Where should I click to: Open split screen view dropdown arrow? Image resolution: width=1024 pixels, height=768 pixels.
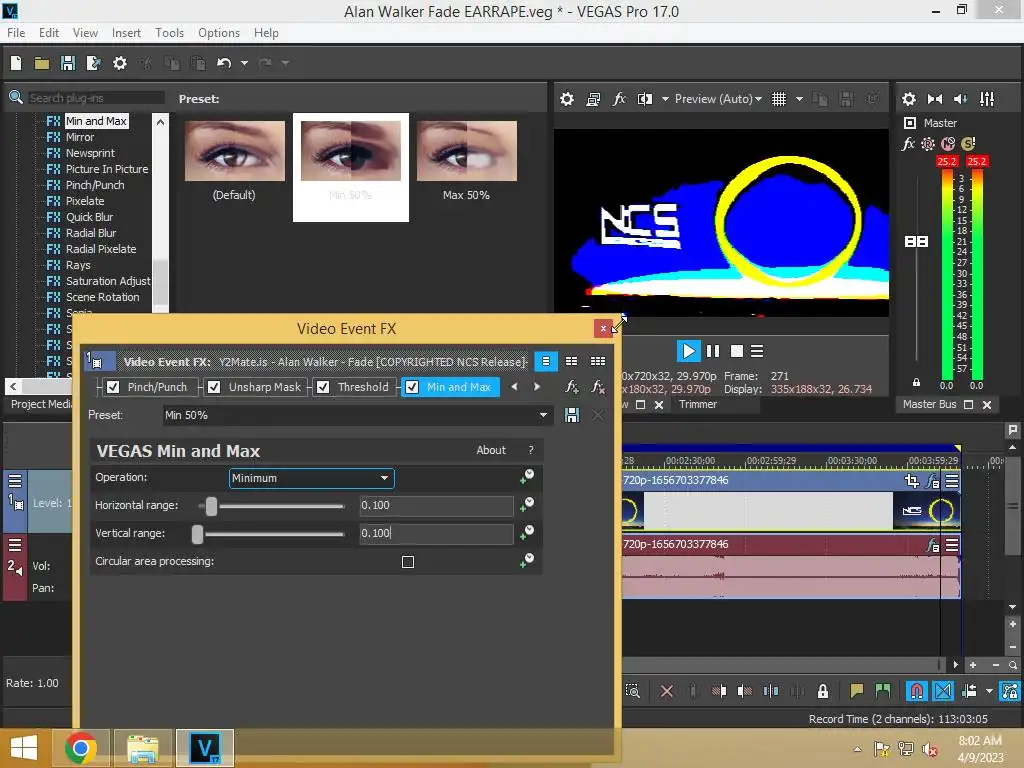pyautogui.click(x=665, y=99)
